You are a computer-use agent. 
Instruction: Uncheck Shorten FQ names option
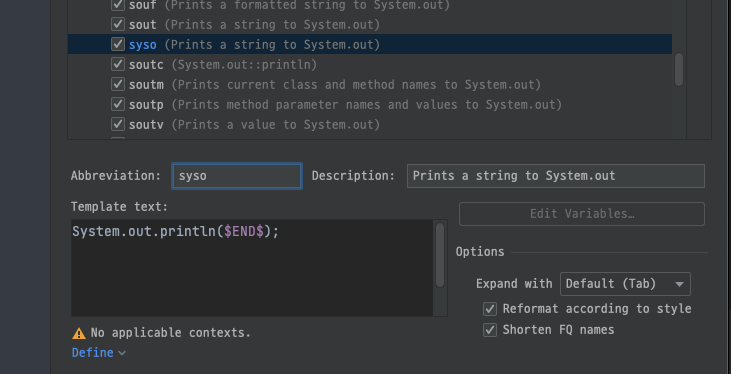click(x=490, y=330)
